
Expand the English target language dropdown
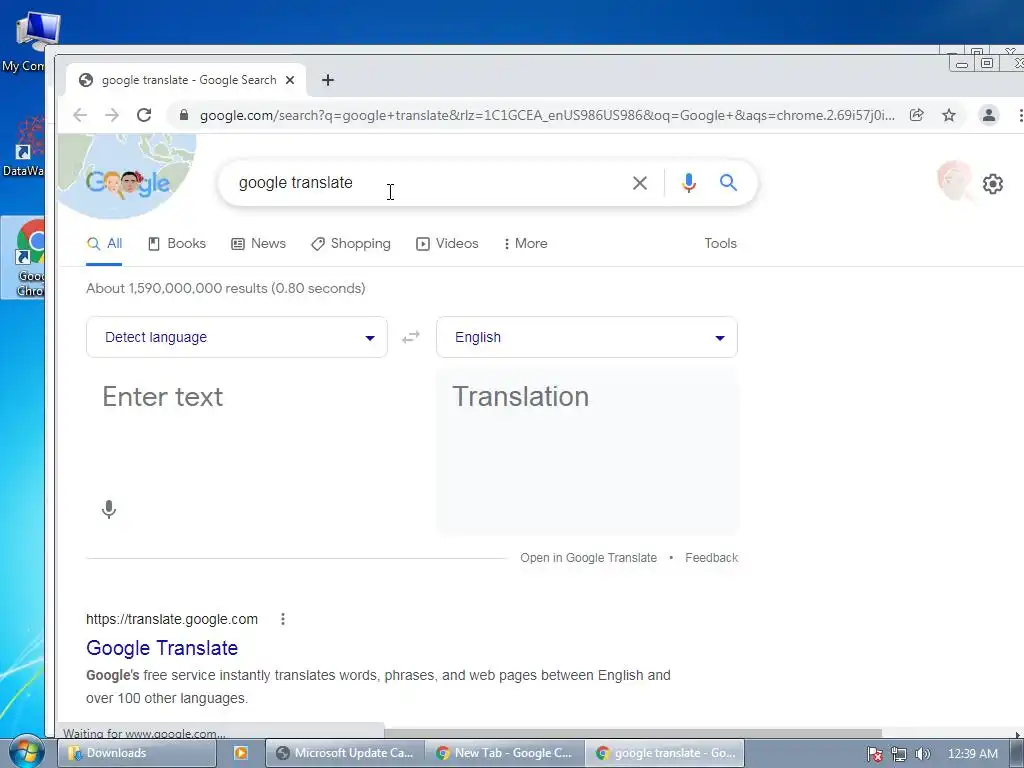click(586, 337)
